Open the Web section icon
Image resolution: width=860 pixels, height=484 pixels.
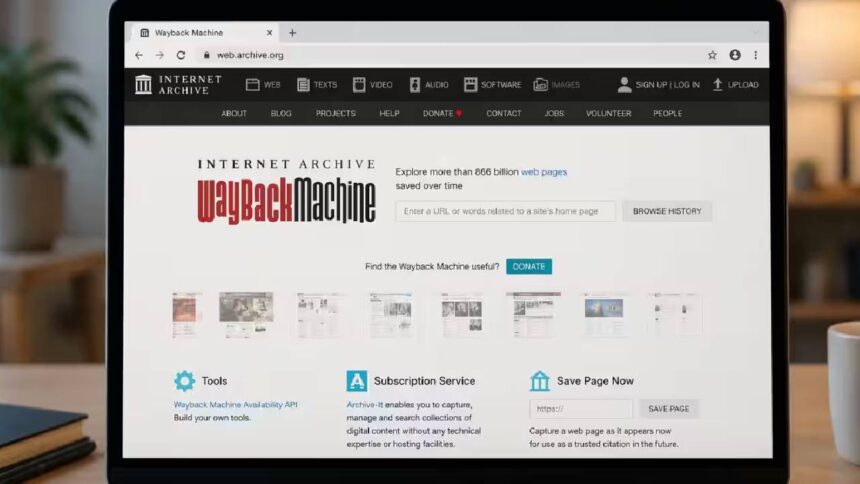[x=252, y=85]
